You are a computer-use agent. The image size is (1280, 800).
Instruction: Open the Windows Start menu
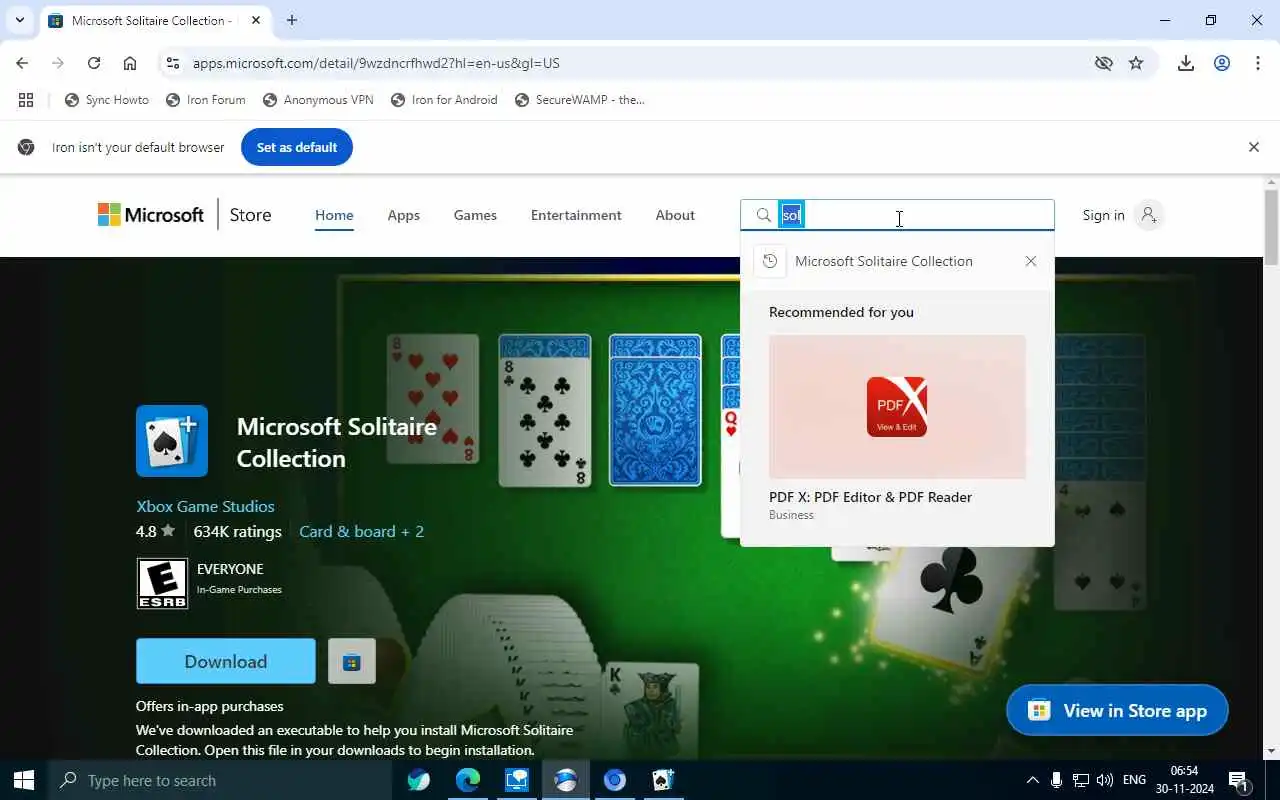pos(24,780)
